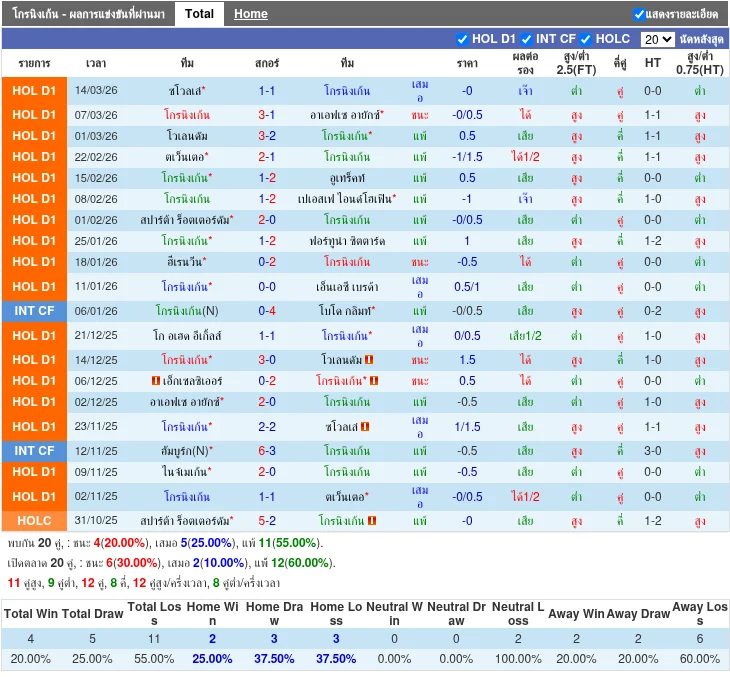Open ซโวลเล่ team link in 14/03/26 row
Viewport: 730px width, 677px height.
(187, 91)
